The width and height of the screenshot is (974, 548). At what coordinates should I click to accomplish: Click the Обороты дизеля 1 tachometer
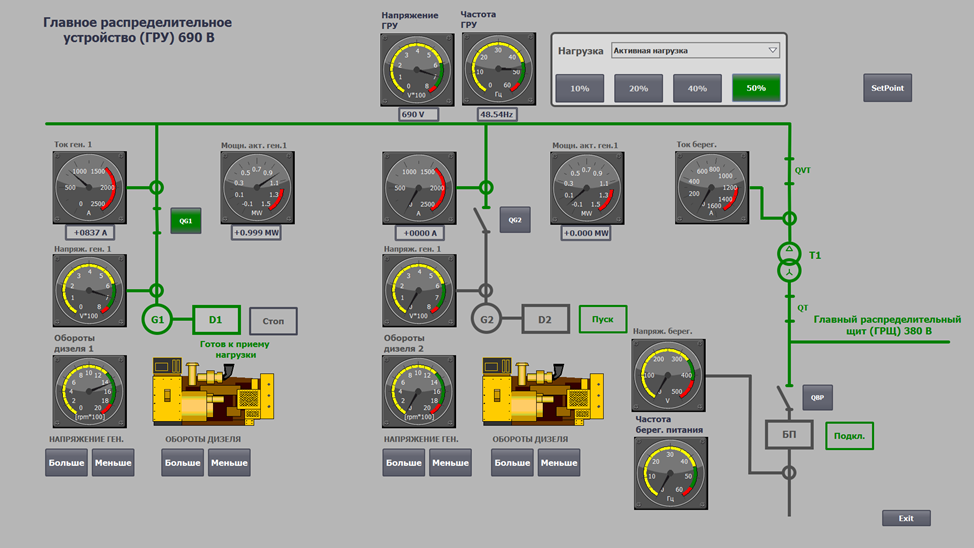click(89, 391)
